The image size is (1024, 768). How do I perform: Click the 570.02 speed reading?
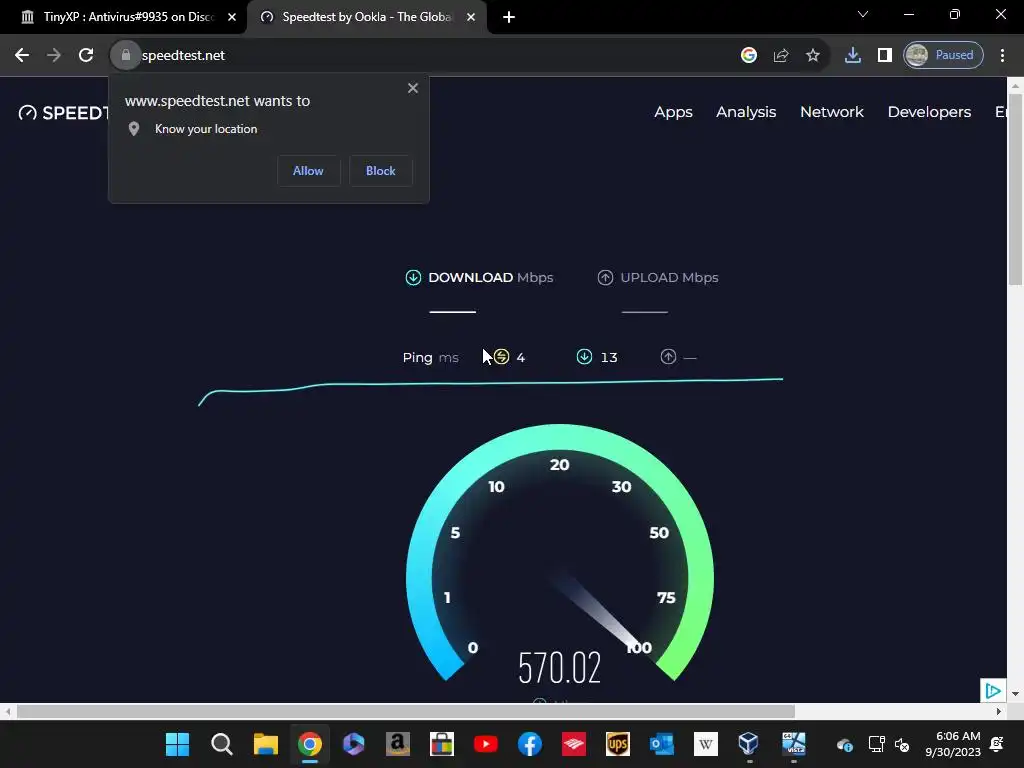point(560,667)
